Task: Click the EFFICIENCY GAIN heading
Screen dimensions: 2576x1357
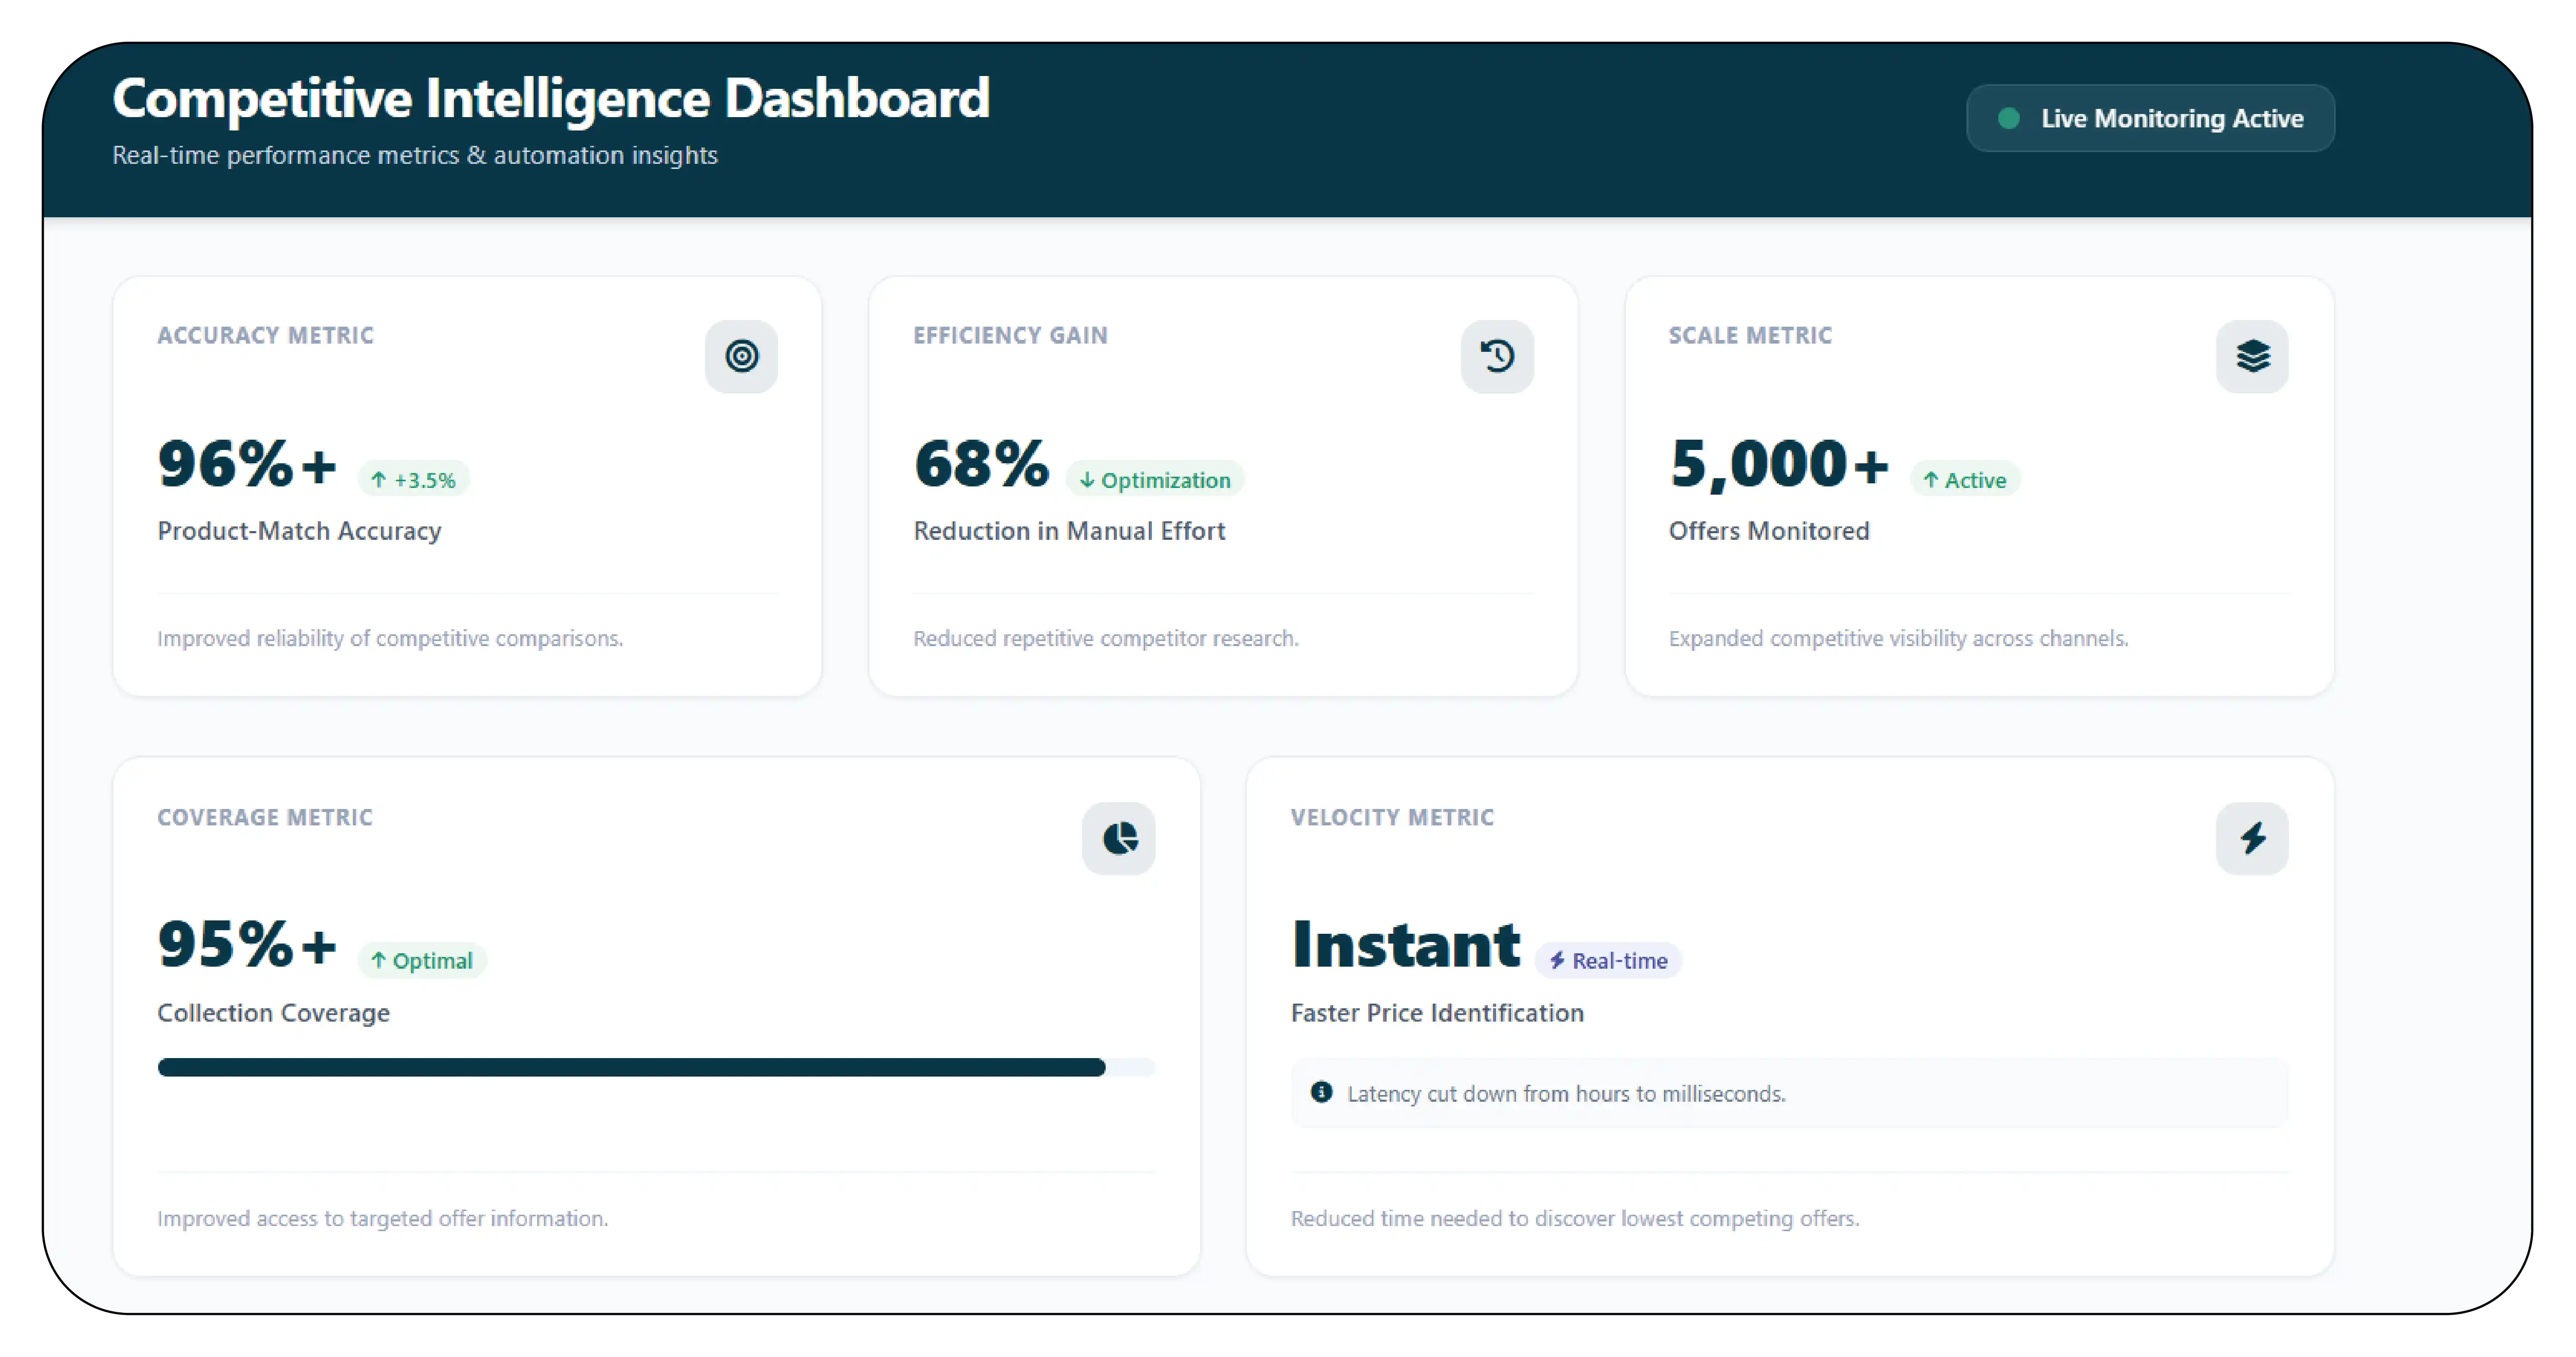Action: click(1010, 336)
